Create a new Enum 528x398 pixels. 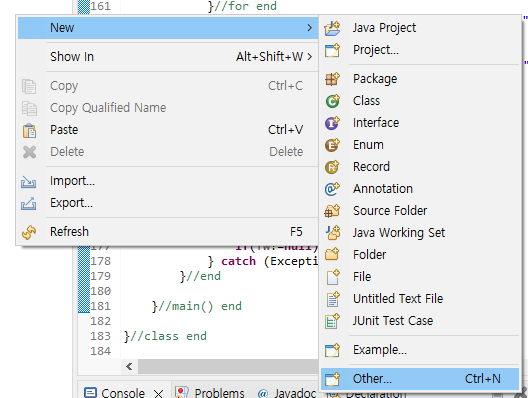pyautogui.click(x=420, y=145)
